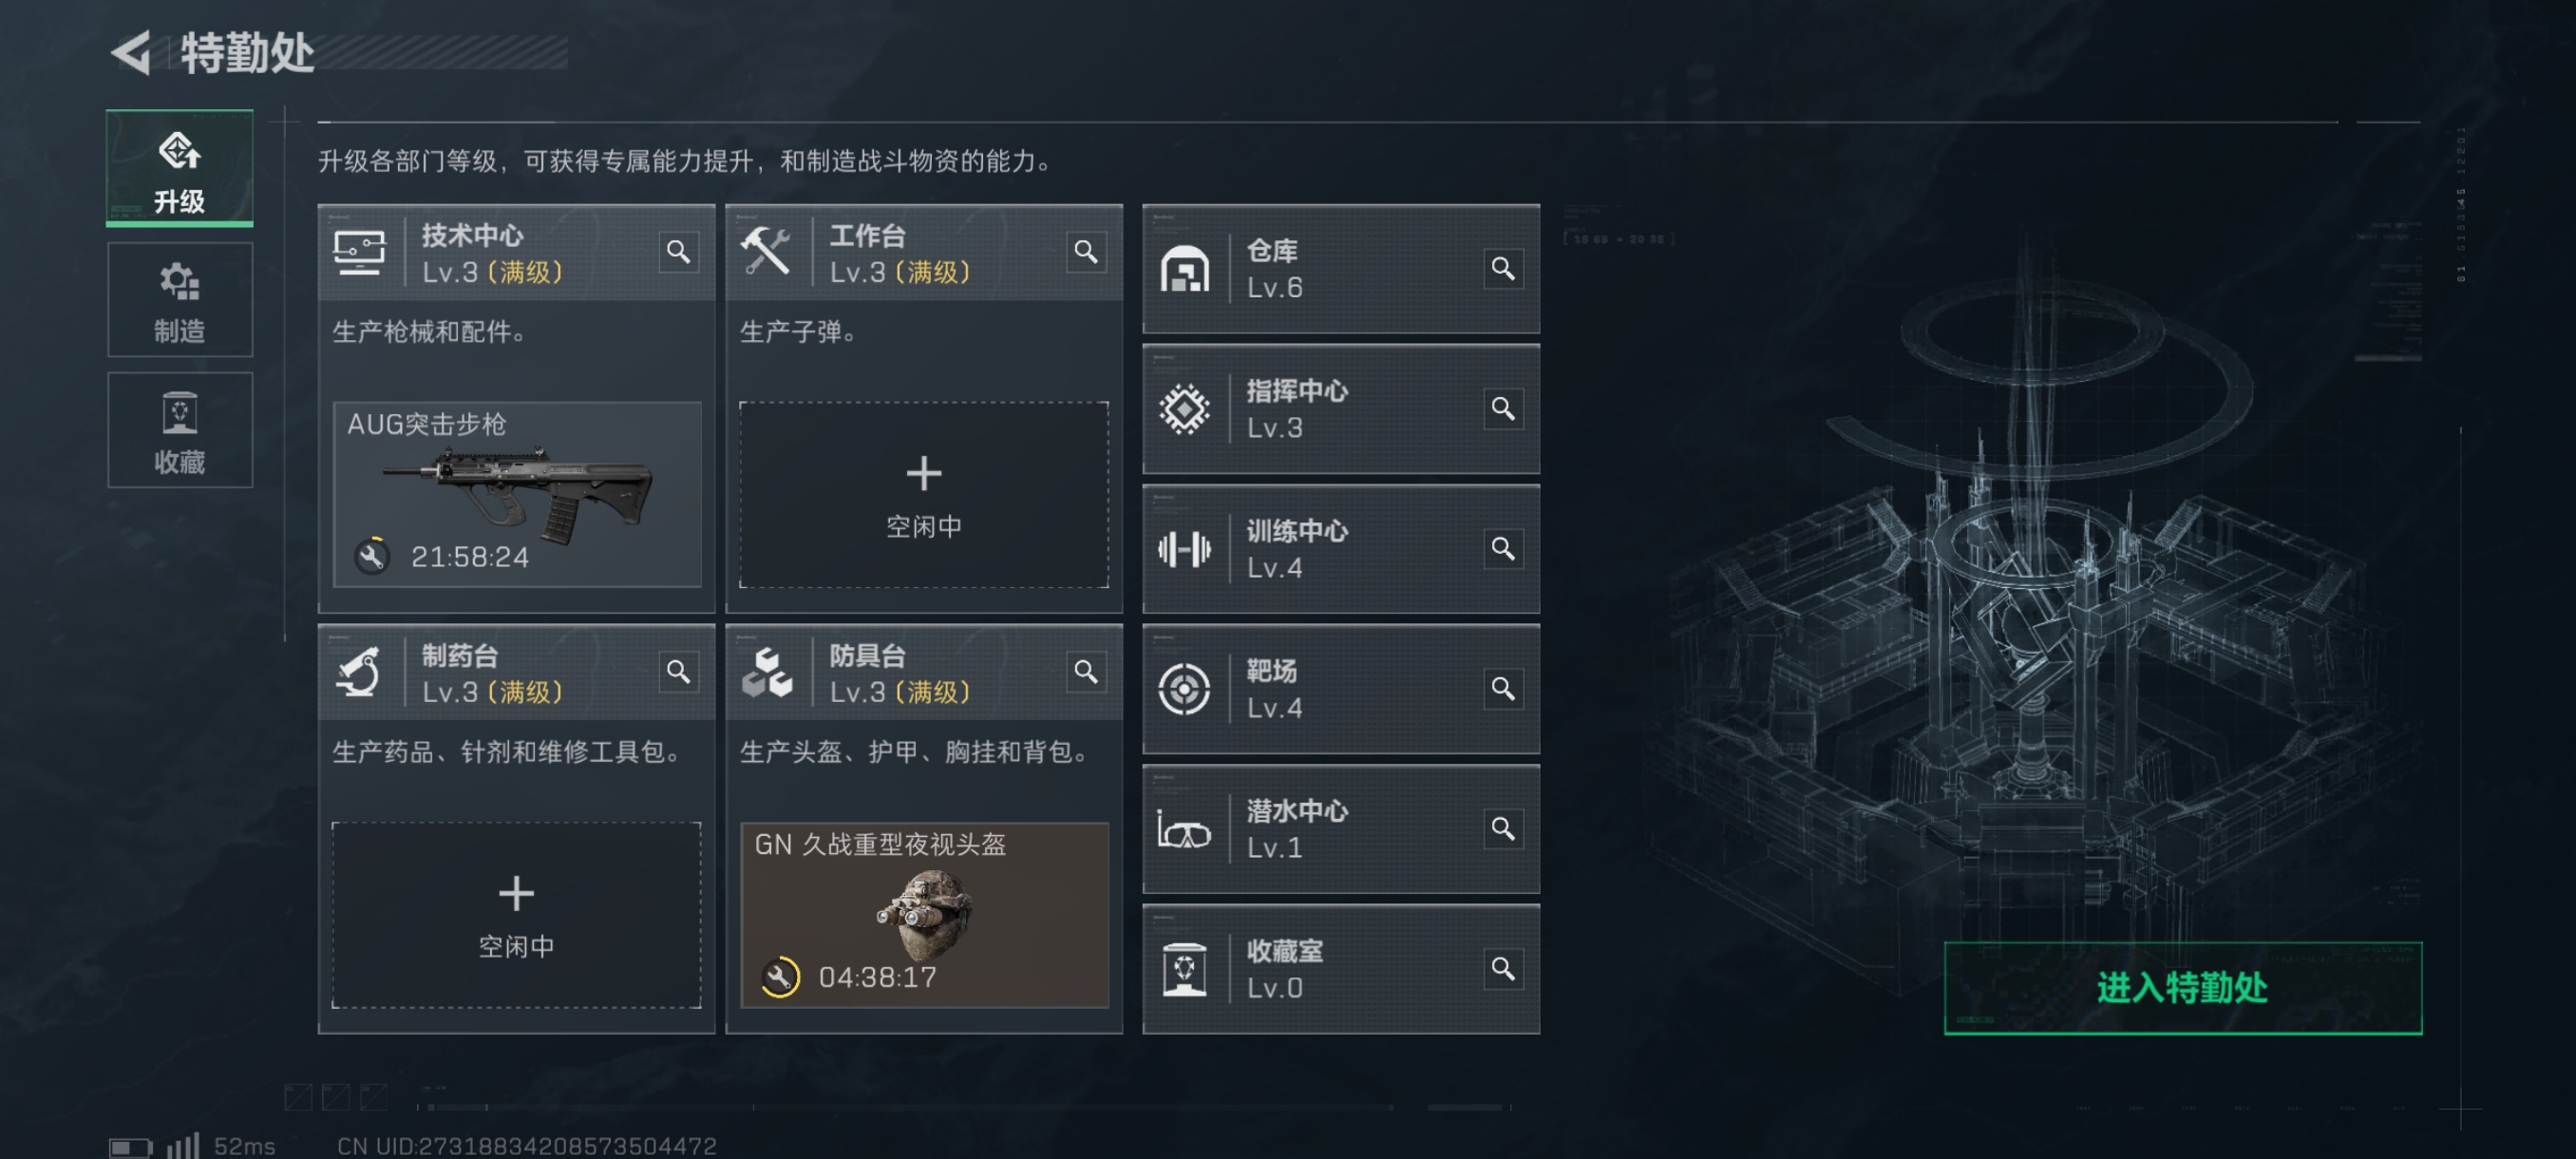This screenshot has width=2576, height=1159.
Task: Open details magnifier for 工作台
Action: pyautogui.click(x=1086, y=252)
